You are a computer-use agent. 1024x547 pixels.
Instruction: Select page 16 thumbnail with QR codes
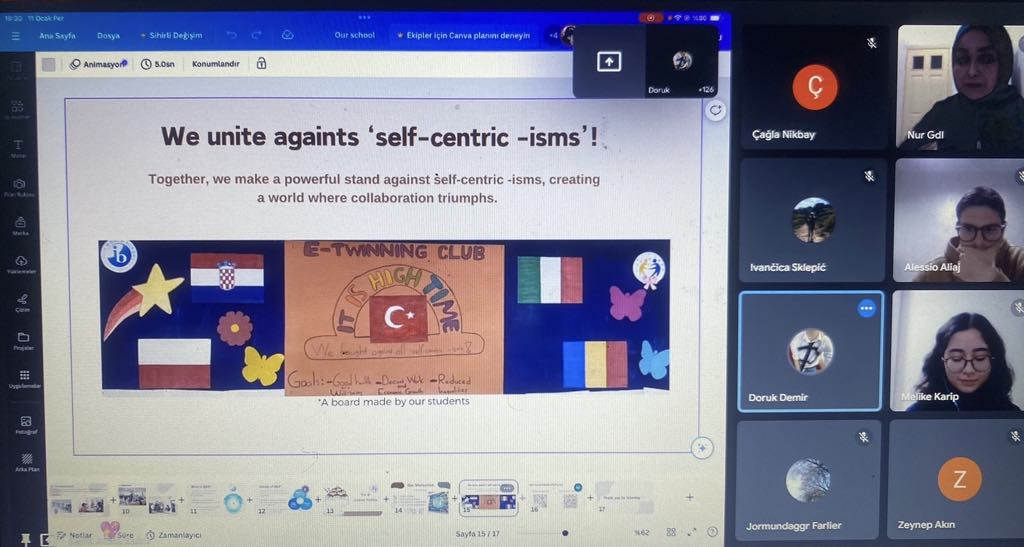[556, 499]
